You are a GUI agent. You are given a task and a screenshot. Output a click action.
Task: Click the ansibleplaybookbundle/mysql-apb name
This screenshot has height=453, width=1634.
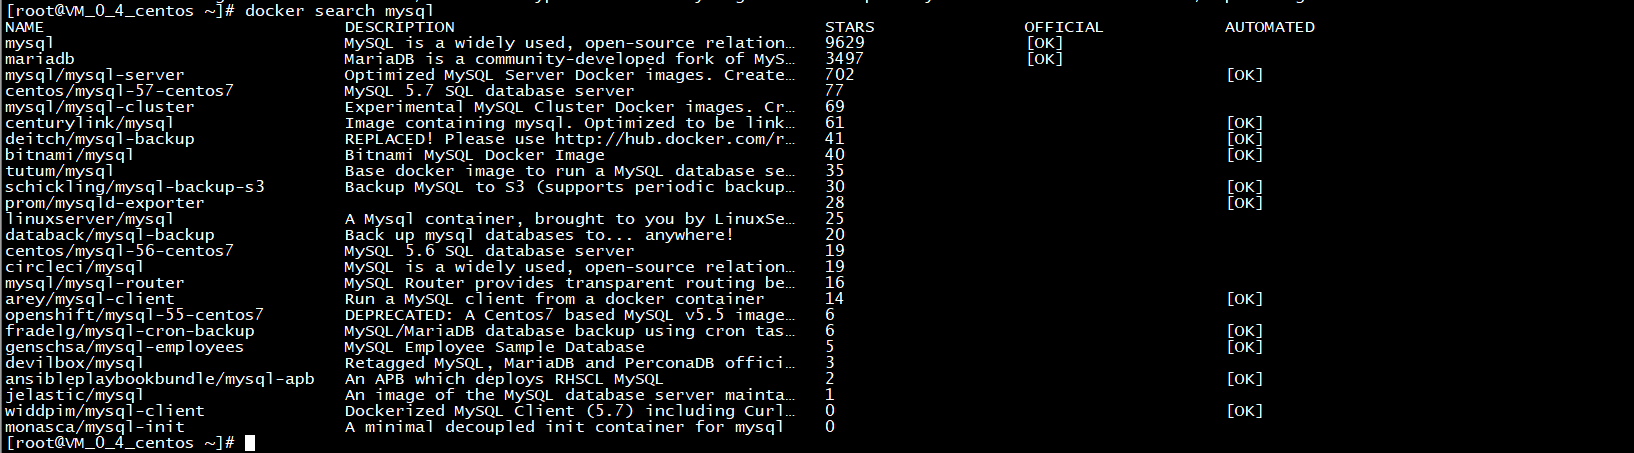[x=160, y=379]
